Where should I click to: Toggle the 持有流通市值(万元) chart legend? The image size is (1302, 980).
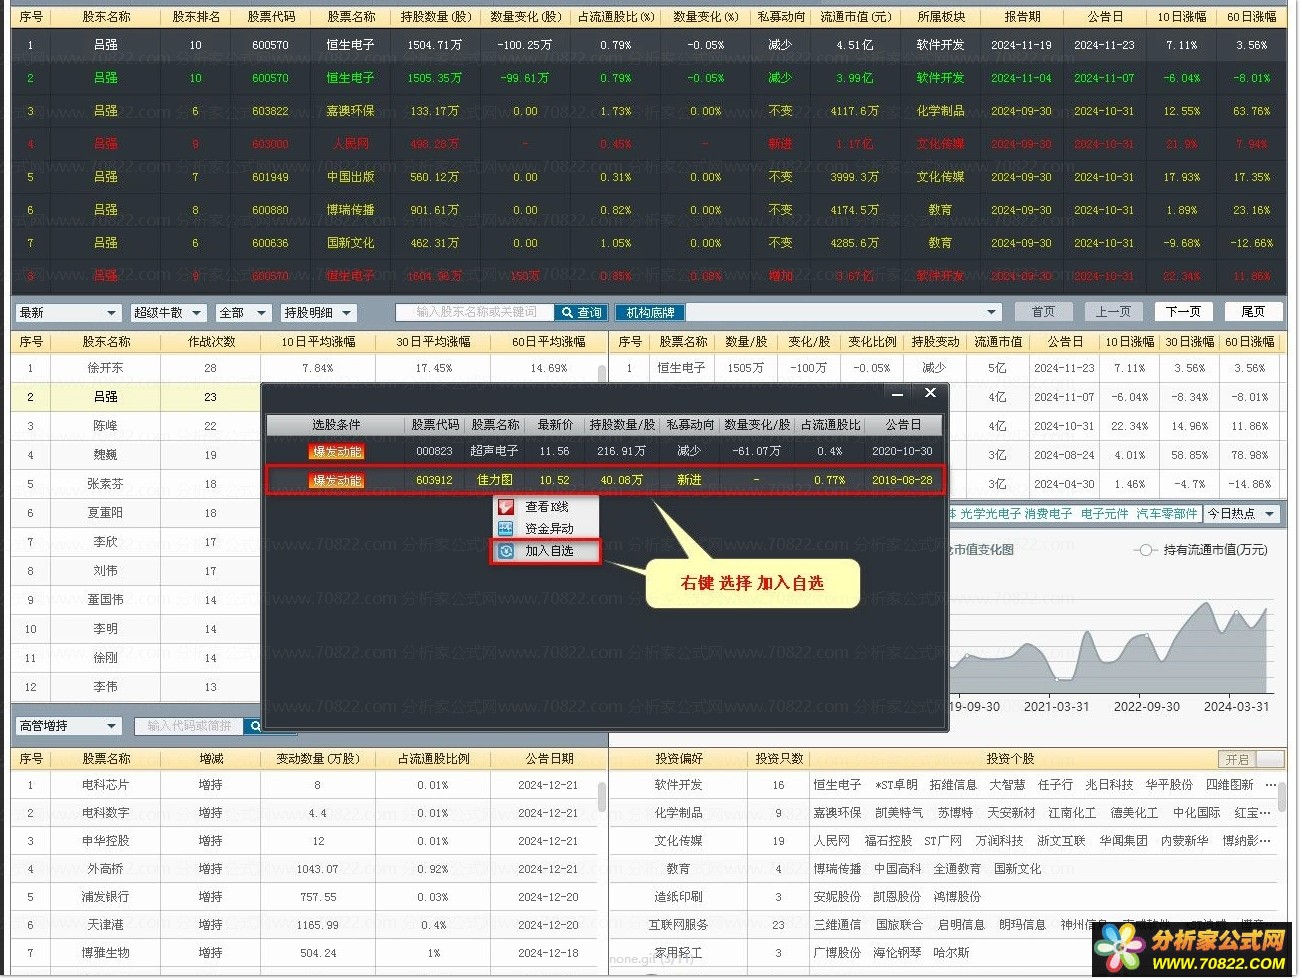click(x=1201, y=550)
